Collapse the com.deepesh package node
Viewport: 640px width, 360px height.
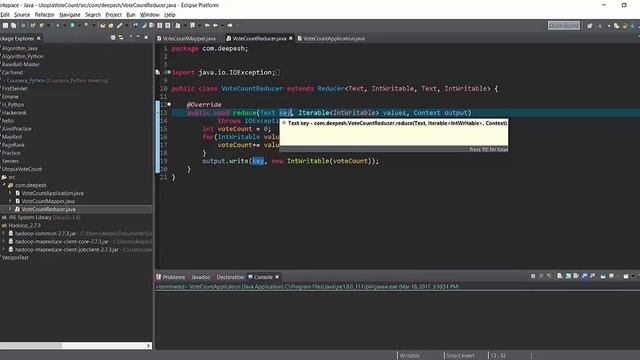[x=4, y=185]
